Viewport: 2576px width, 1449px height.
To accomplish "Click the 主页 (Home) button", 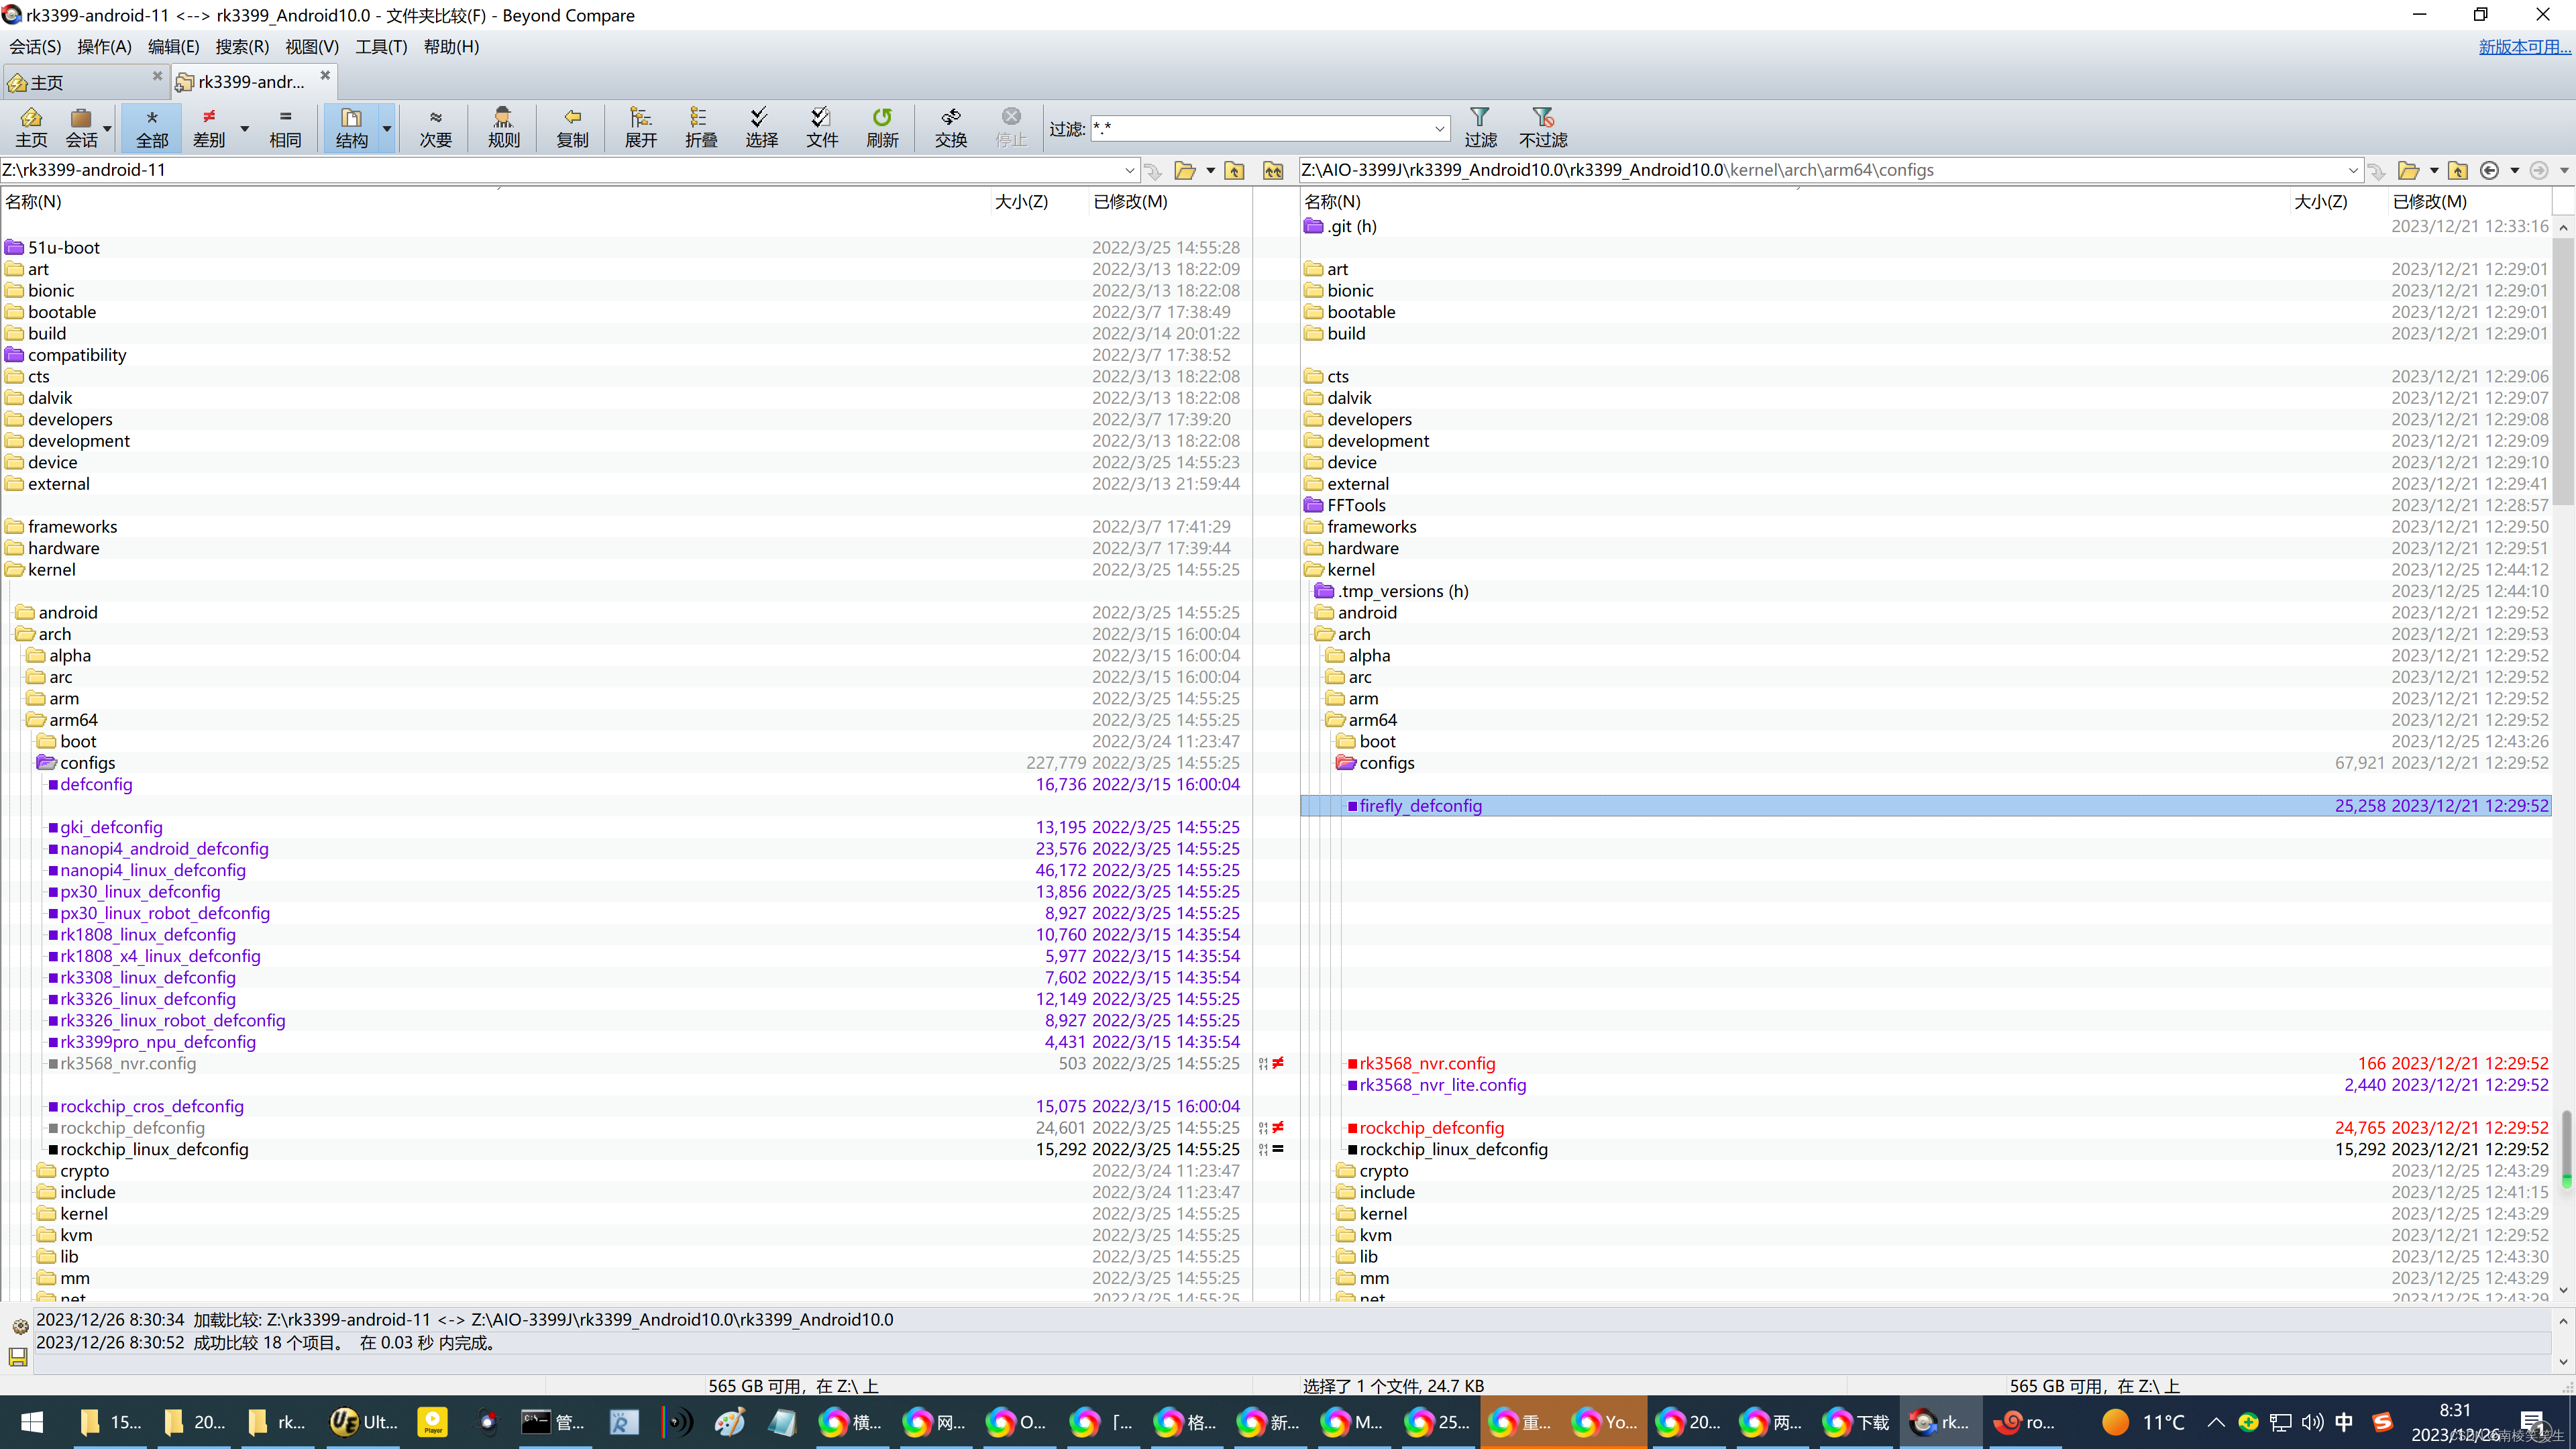I will 32,125.
